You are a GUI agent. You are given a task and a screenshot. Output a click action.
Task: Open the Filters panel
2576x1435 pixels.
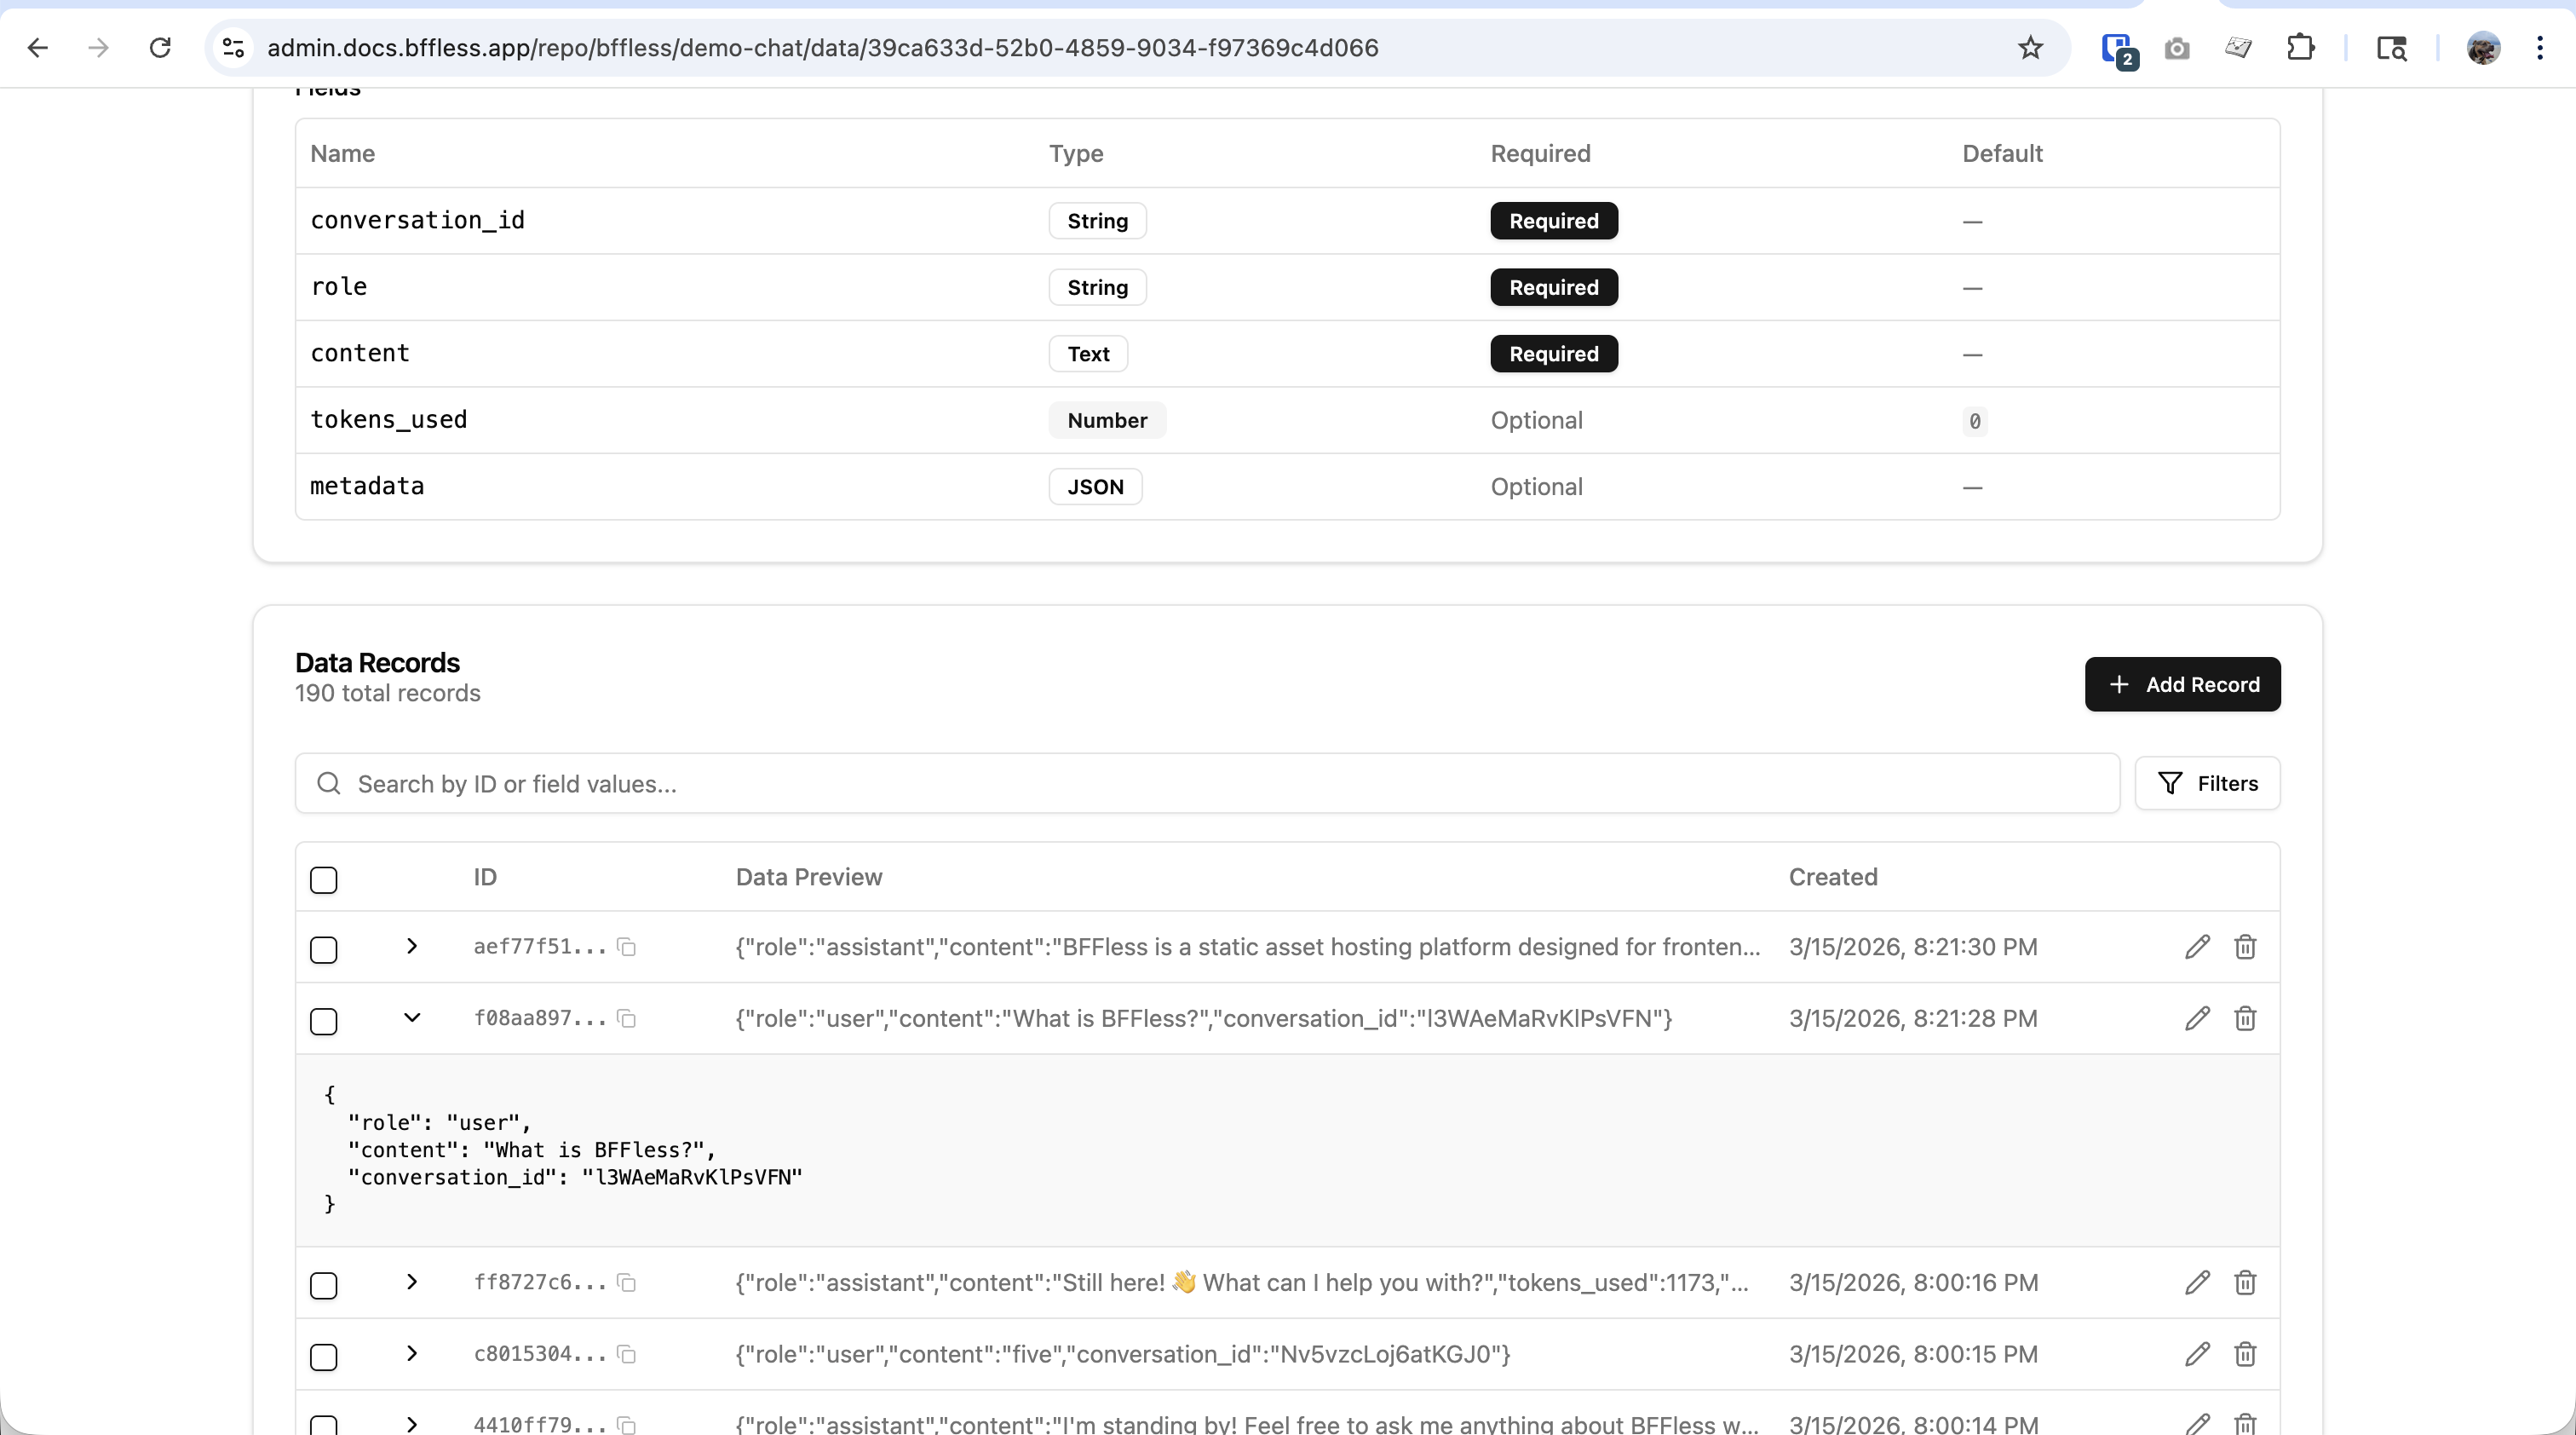point(2207,783)
